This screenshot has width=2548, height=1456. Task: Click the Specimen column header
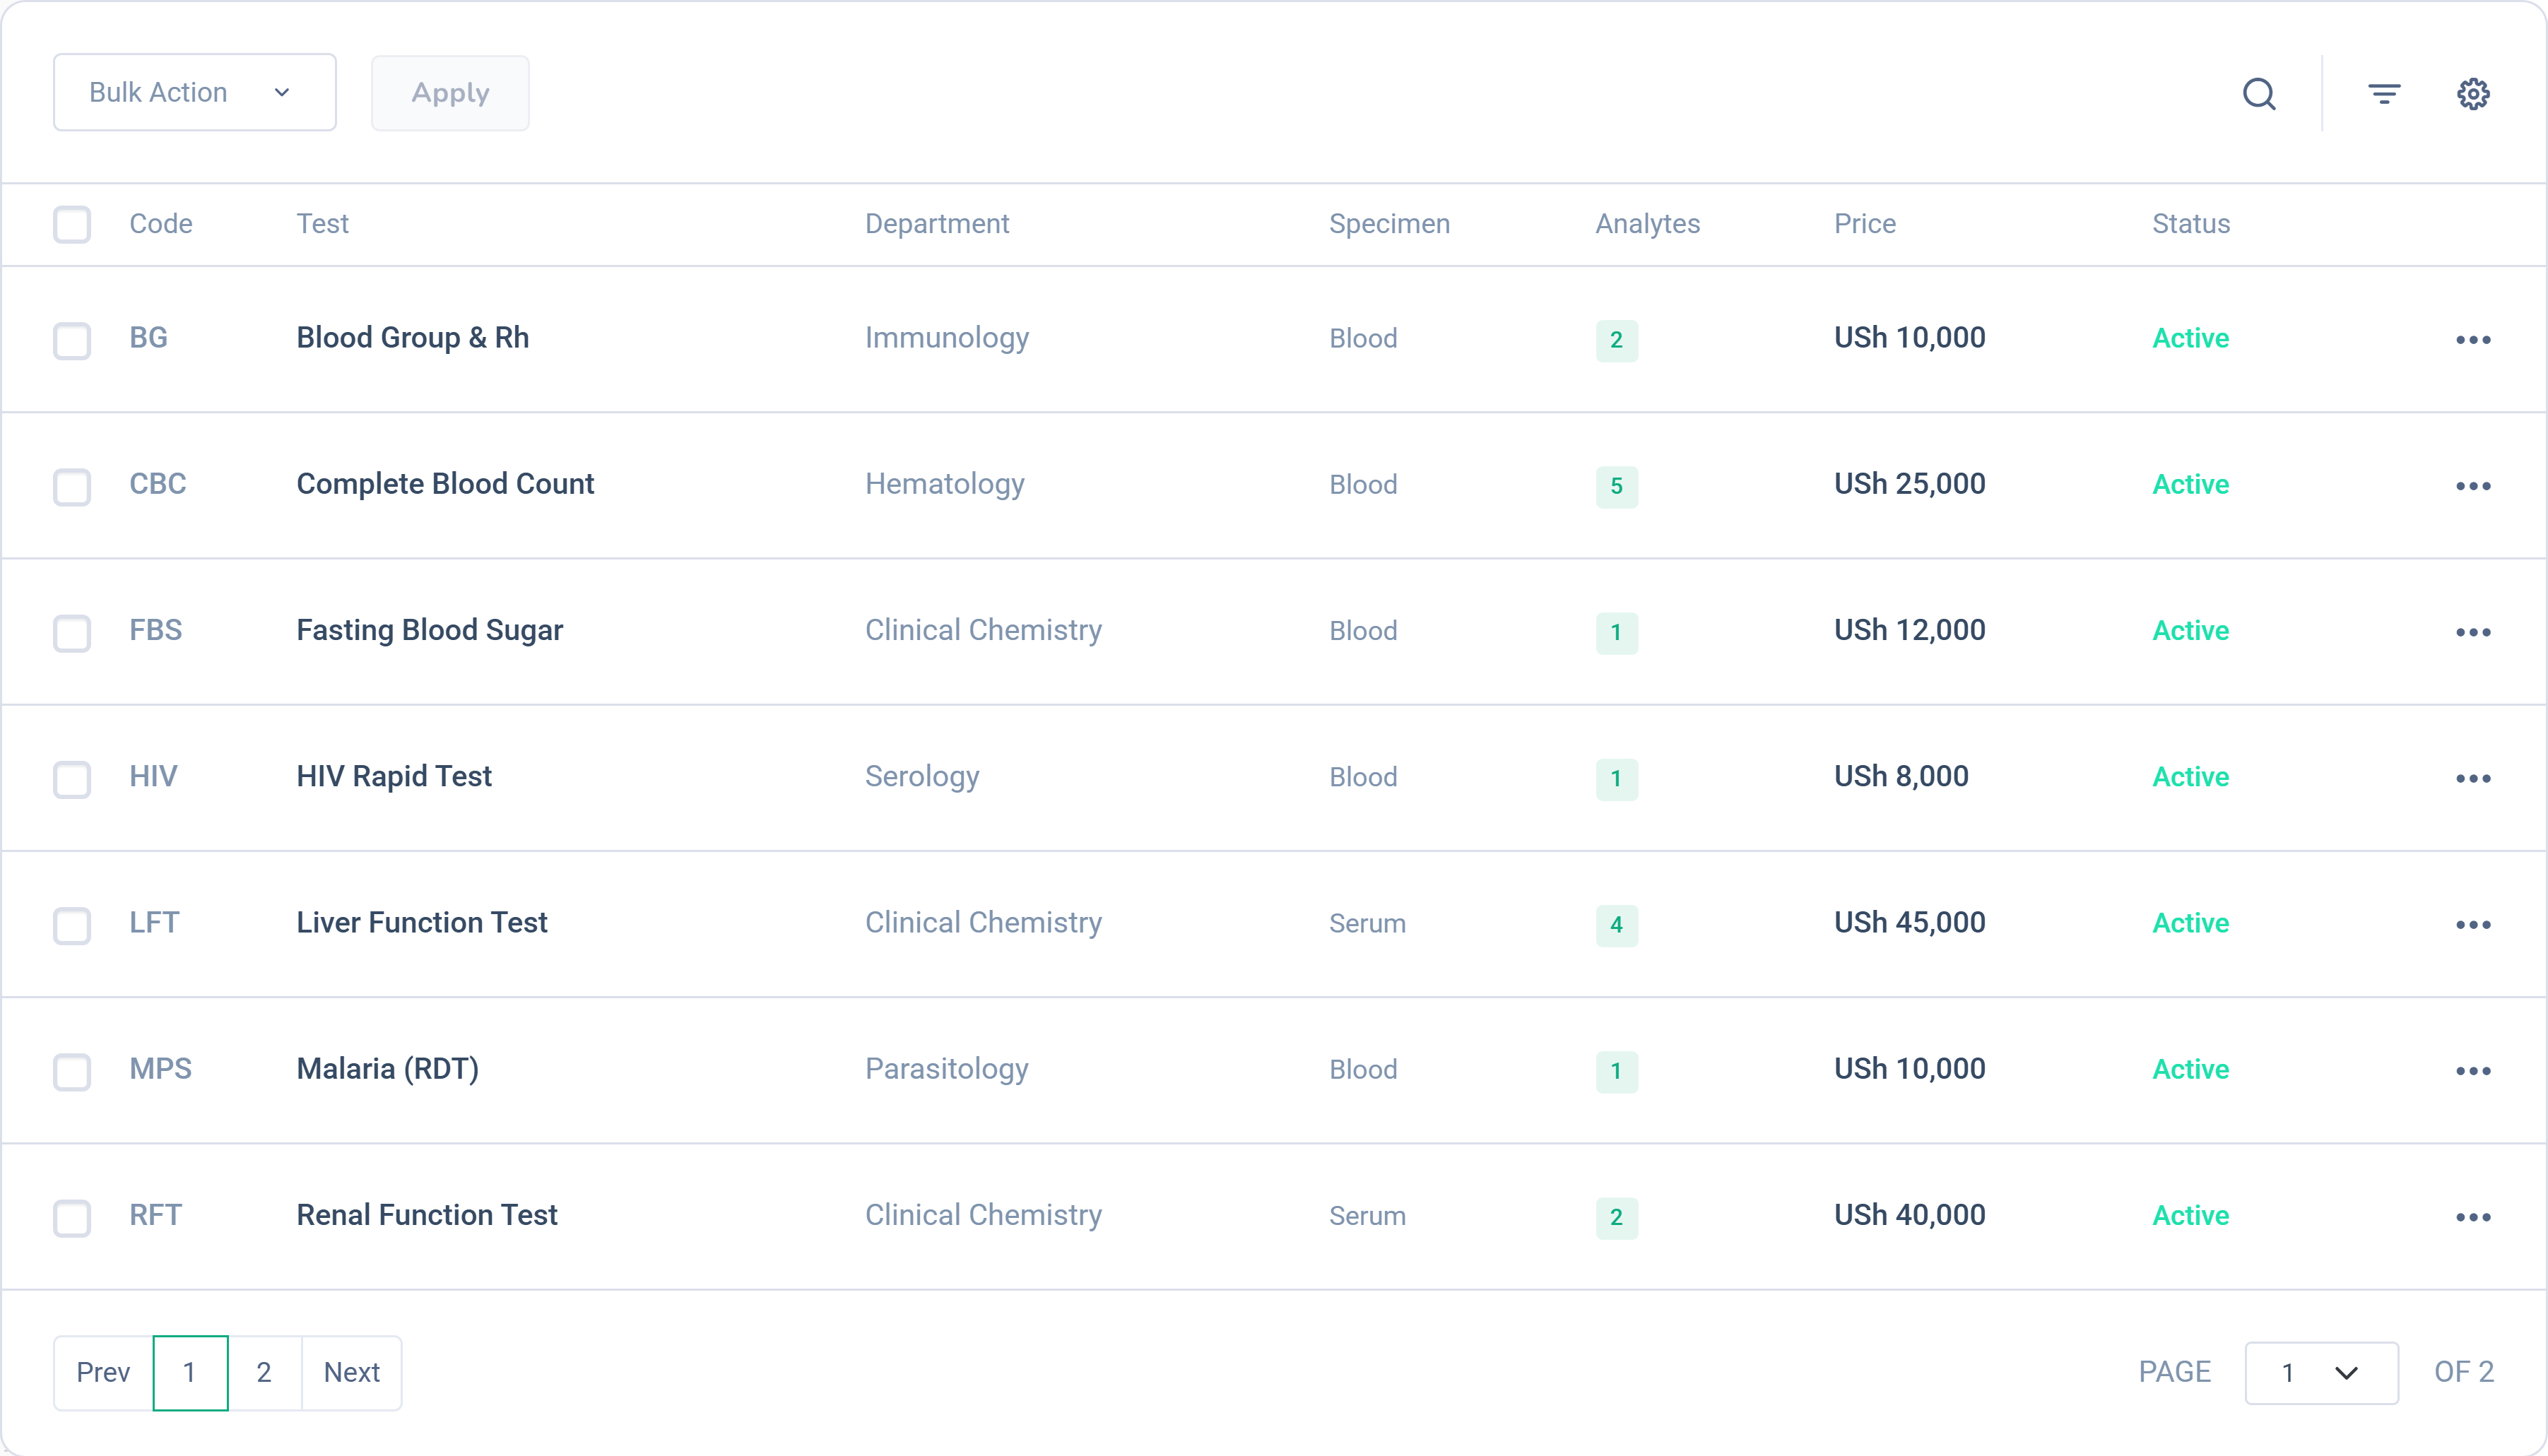[x=1389, y=223]
